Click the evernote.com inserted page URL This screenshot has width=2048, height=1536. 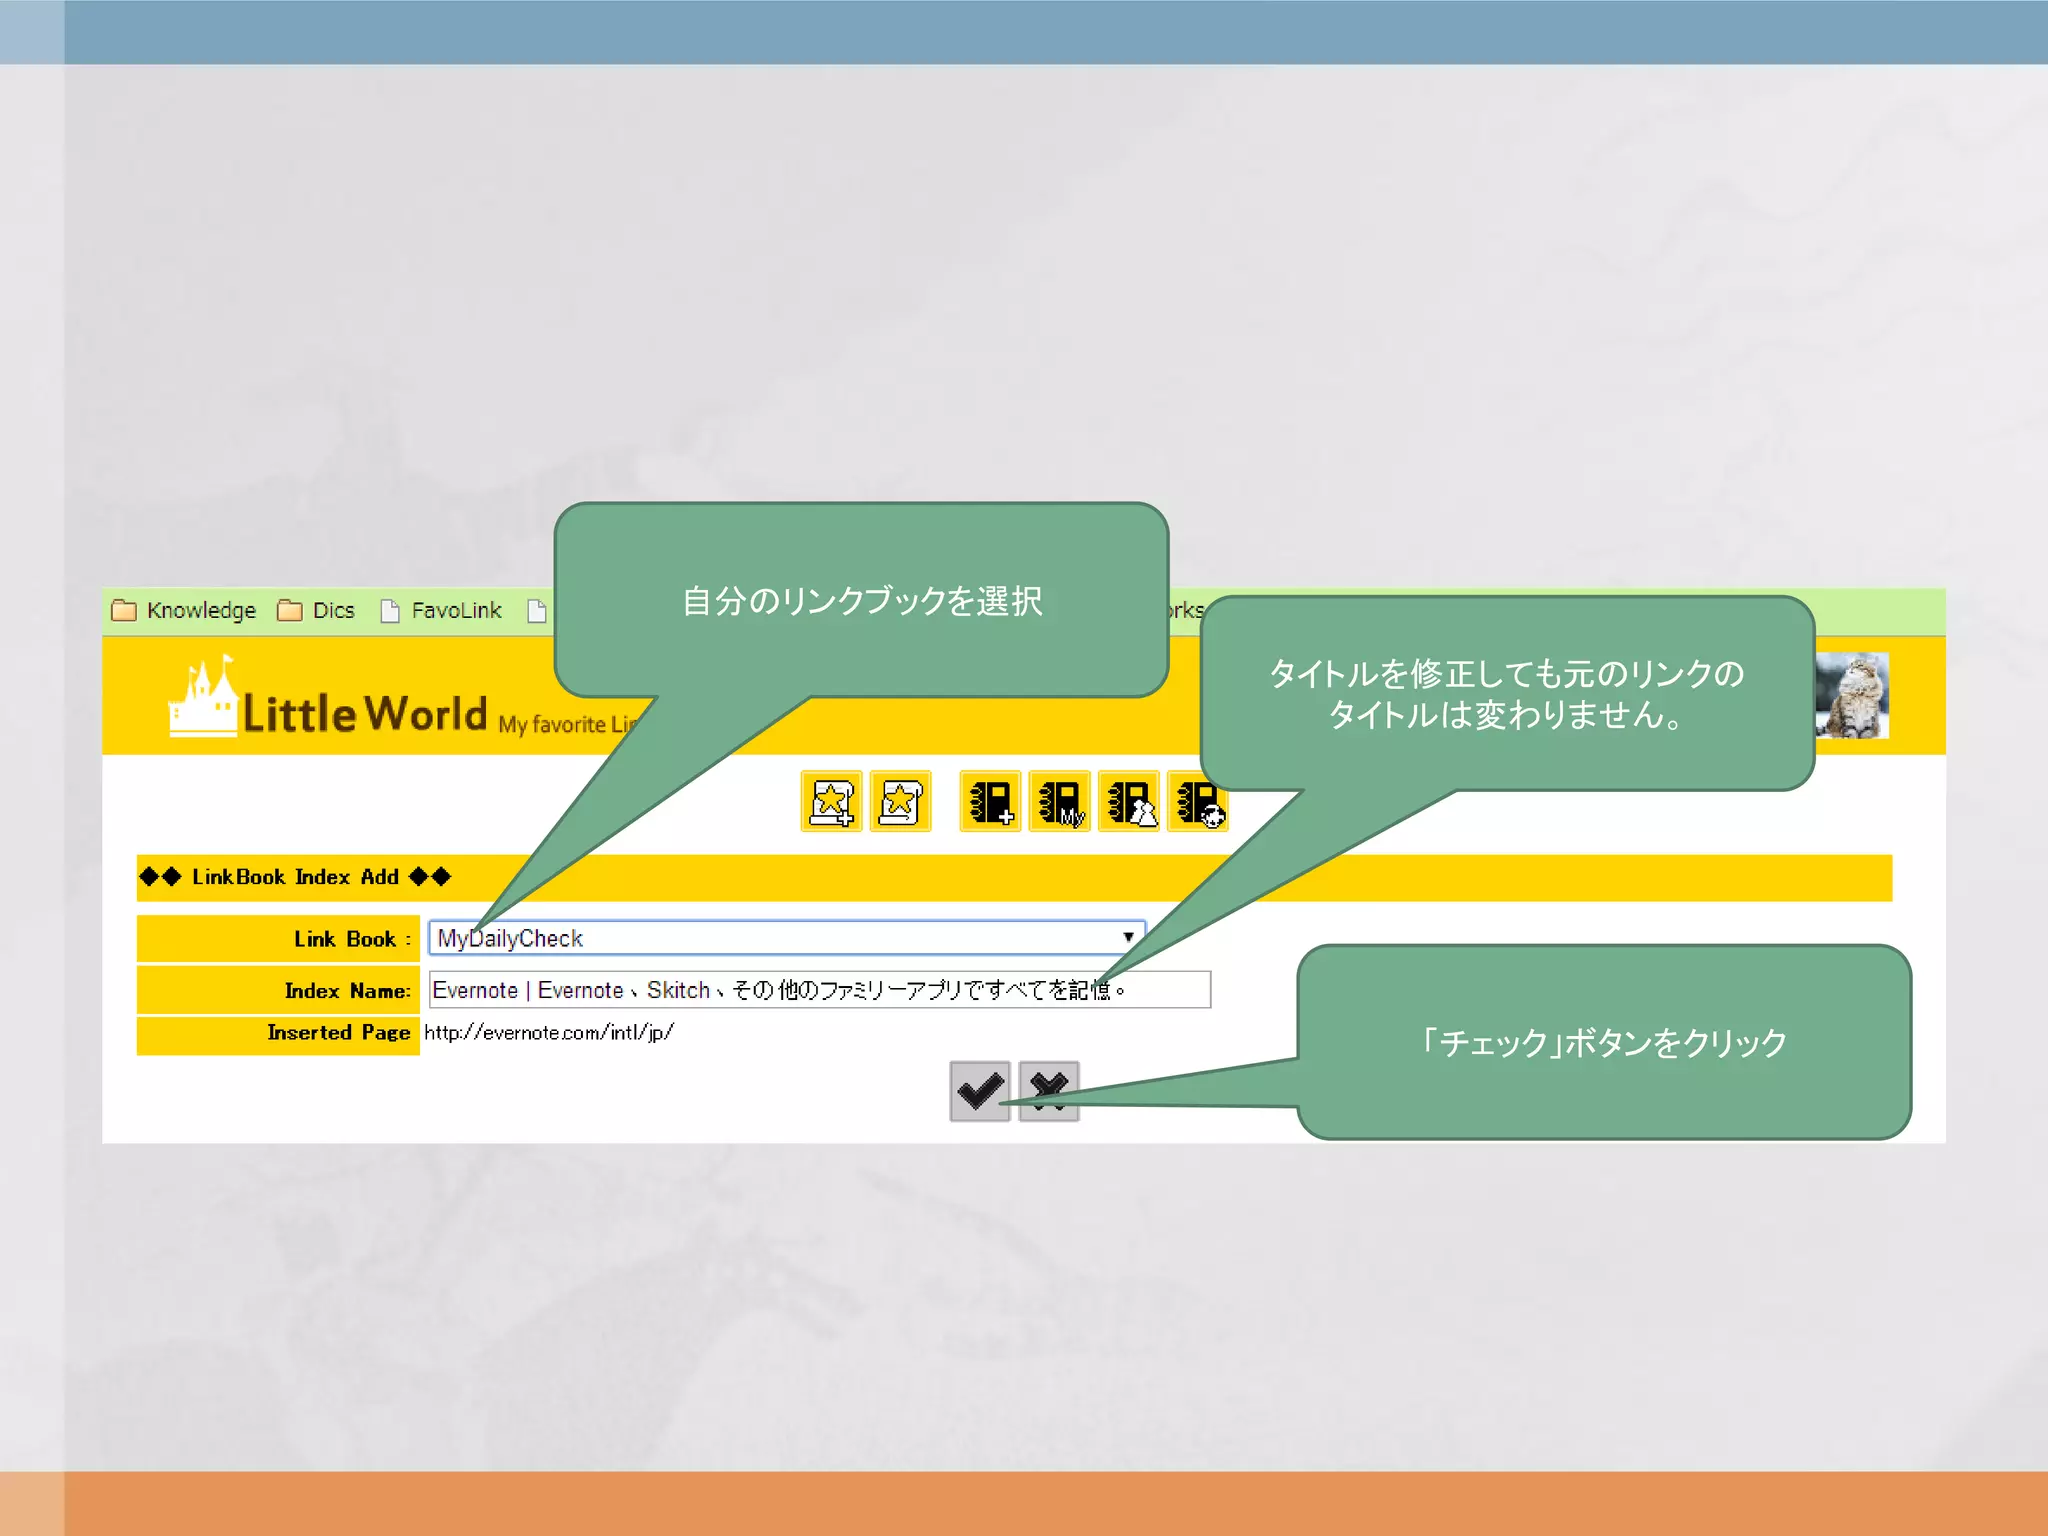point(549,1032)
